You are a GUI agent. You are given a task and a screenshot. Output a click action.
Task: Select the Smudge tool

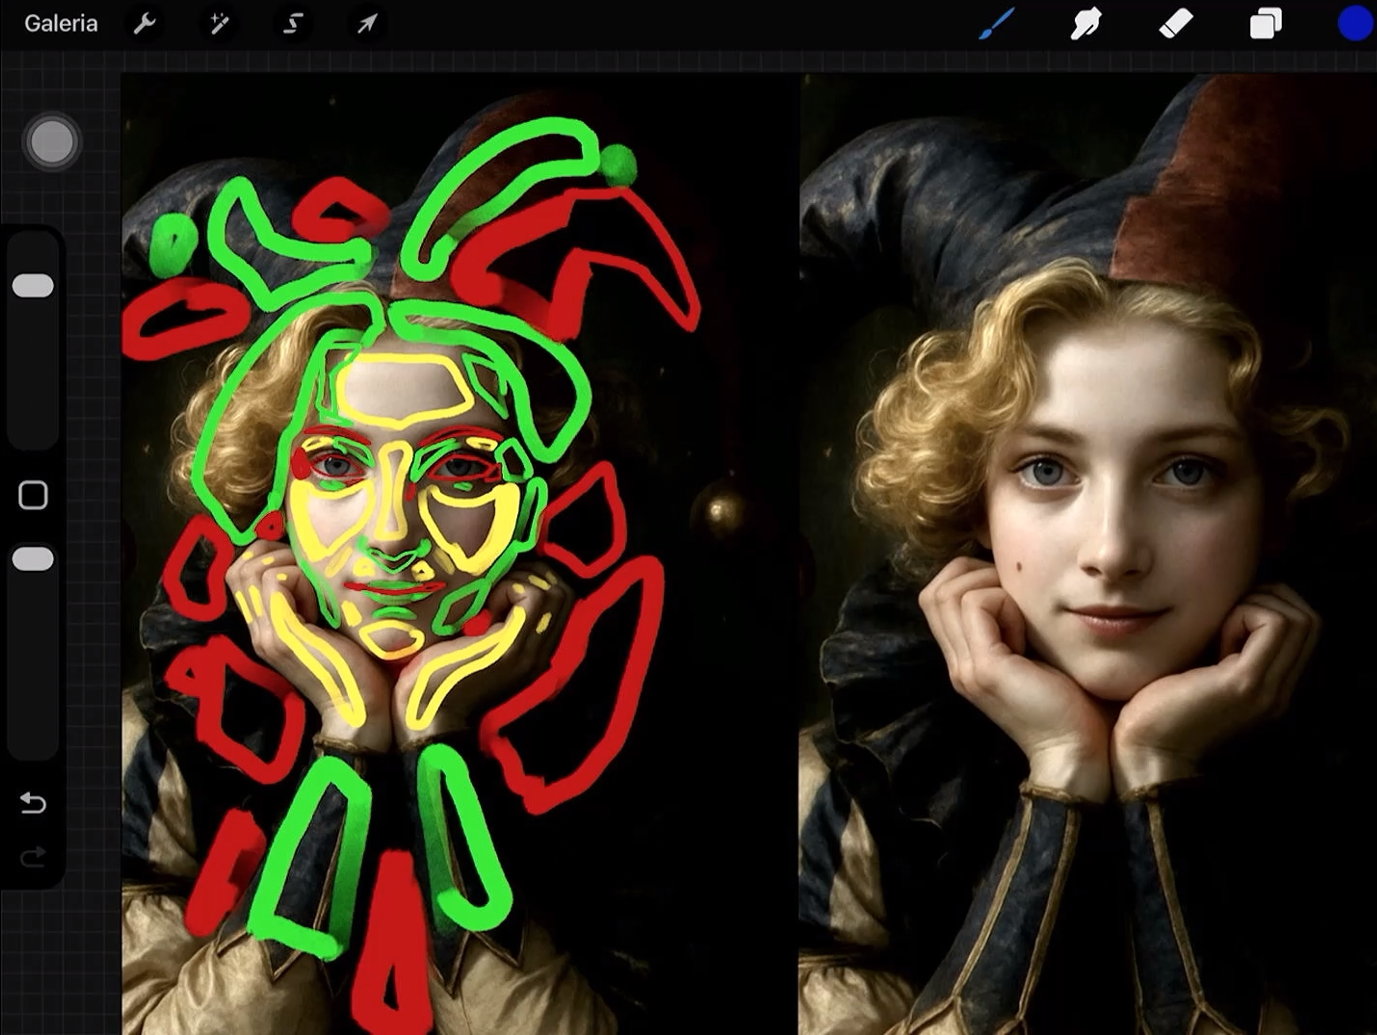[1085, 23]
